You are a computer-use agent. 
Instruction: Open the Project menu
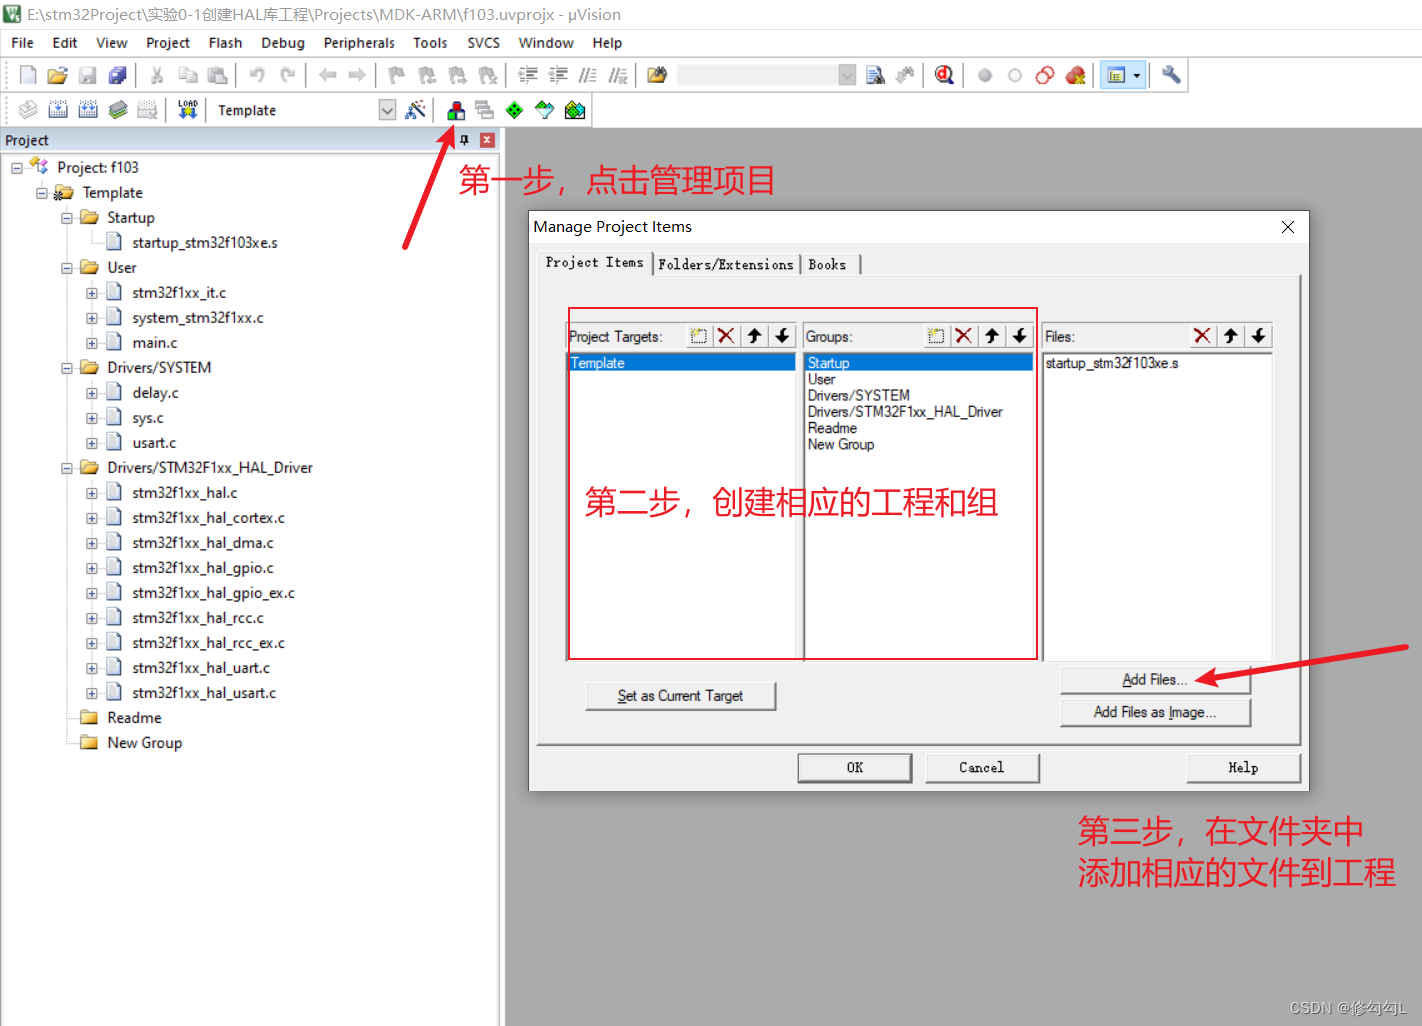[168, 43]
